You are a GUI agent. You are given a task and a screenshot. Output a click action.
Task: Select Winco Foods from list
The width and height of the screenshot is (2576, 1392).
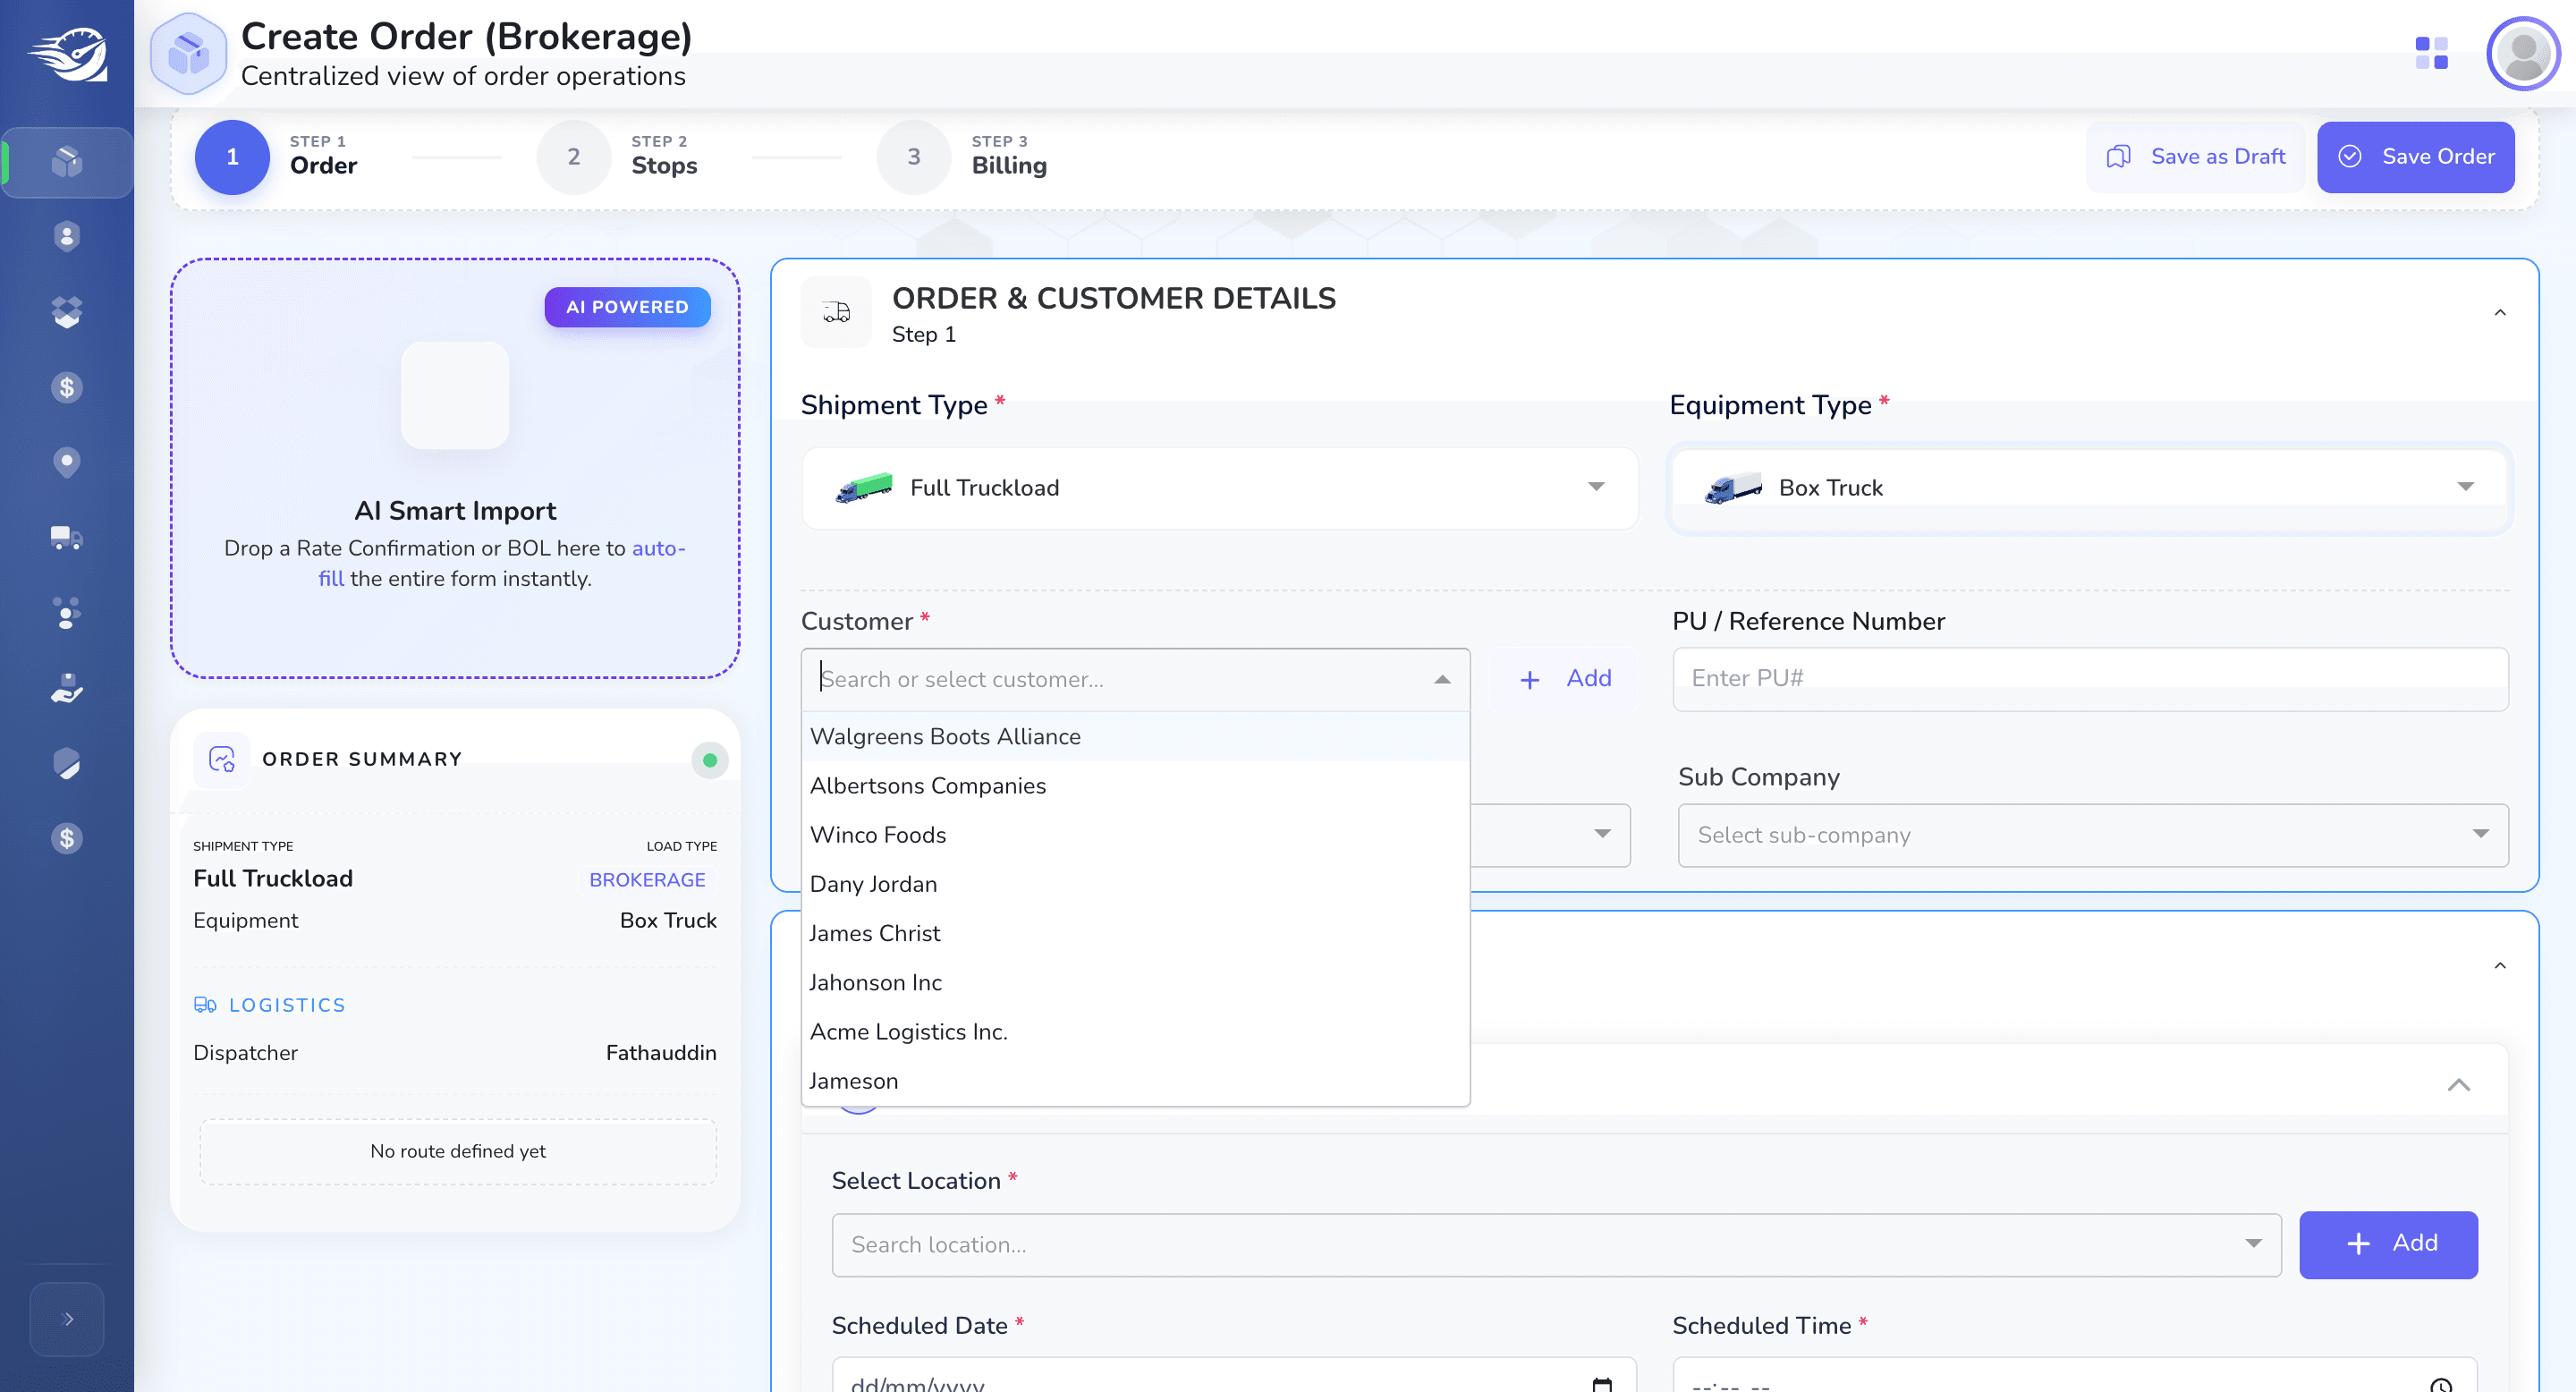(x=1135, y=835)
